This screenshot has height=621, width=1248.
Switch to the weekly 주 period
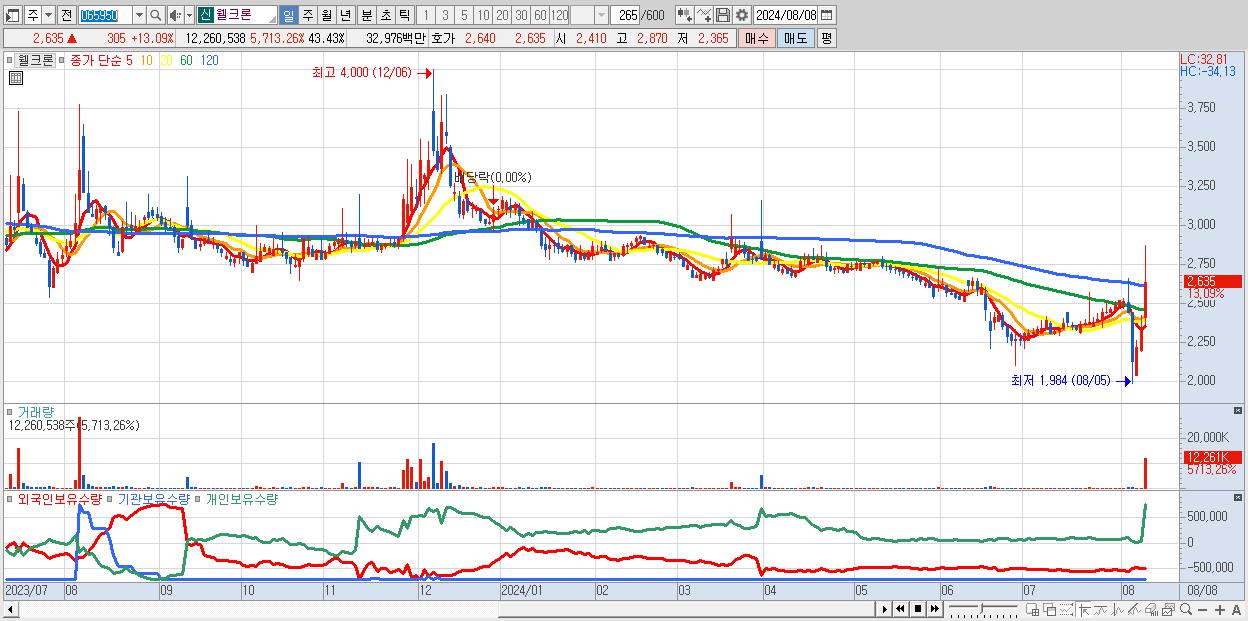click(307, 15)
